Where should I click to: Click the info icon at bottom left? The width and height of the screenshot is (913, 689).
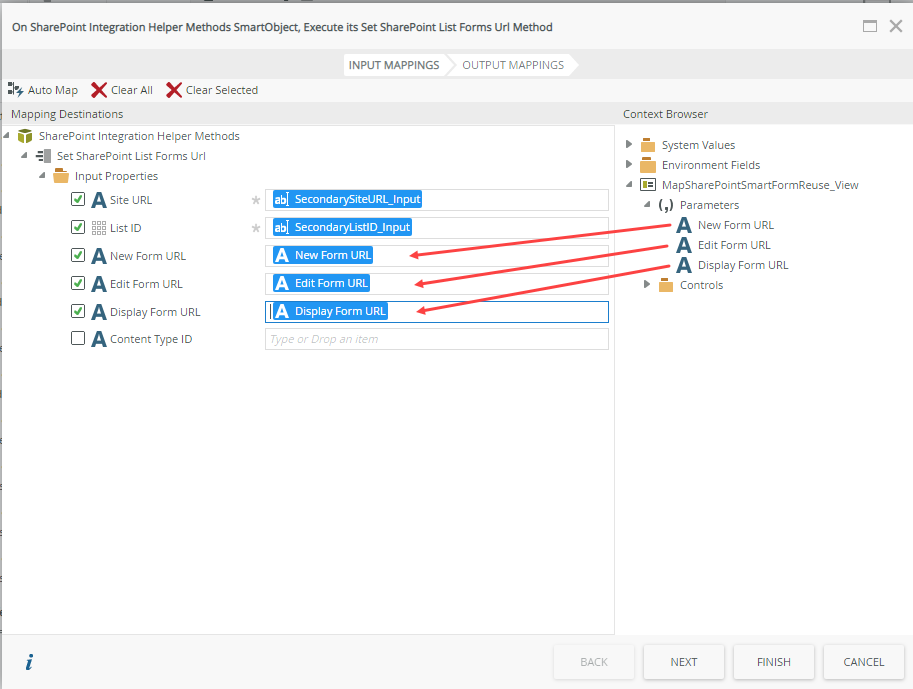click(29, 662)
